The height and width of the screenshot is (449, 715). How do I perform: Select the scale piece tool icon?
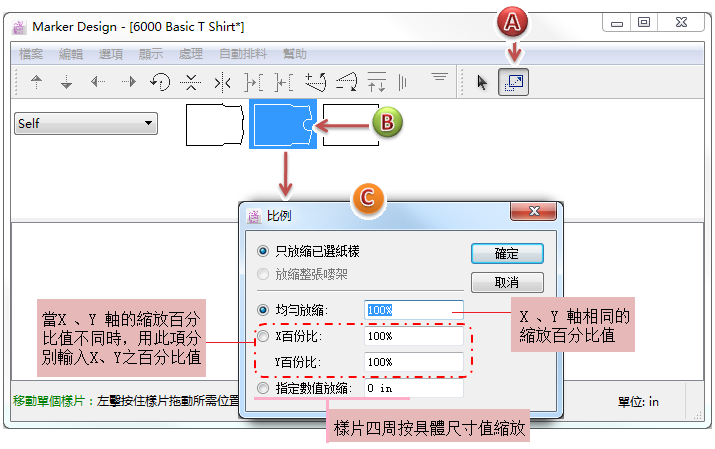pyautogui.click(x=513, y=82)
